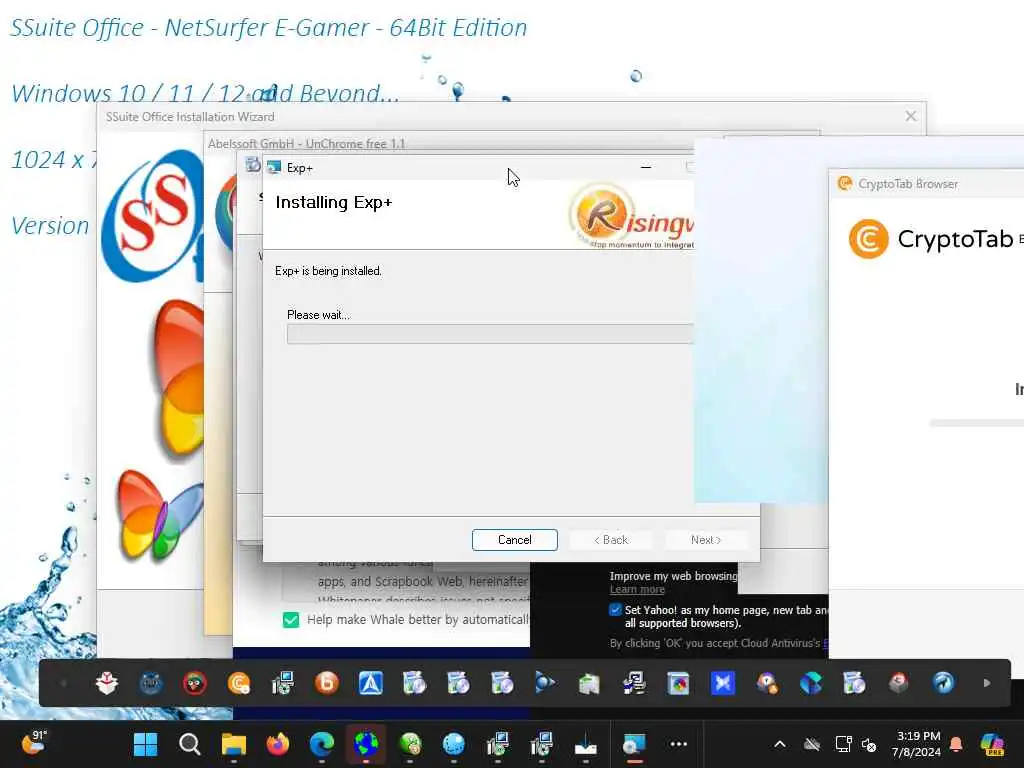Show next dock icons with right arrow

click(987, 683)
